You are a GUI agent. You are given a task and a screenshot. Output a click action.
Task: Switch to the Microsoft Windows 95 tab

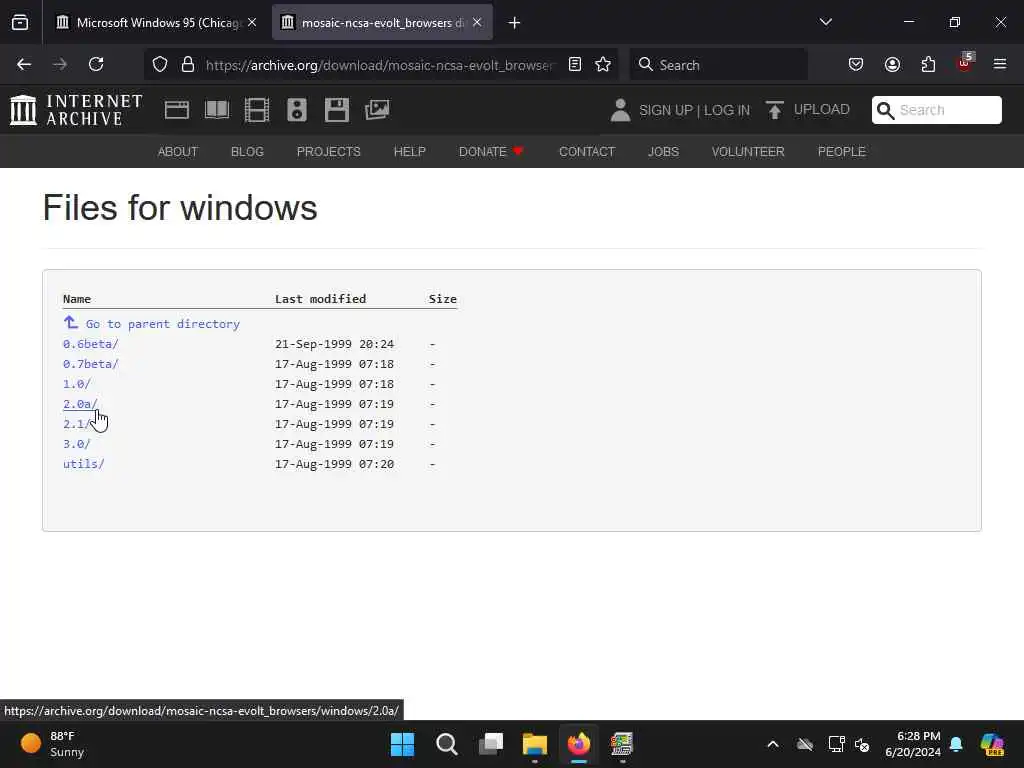155,22
